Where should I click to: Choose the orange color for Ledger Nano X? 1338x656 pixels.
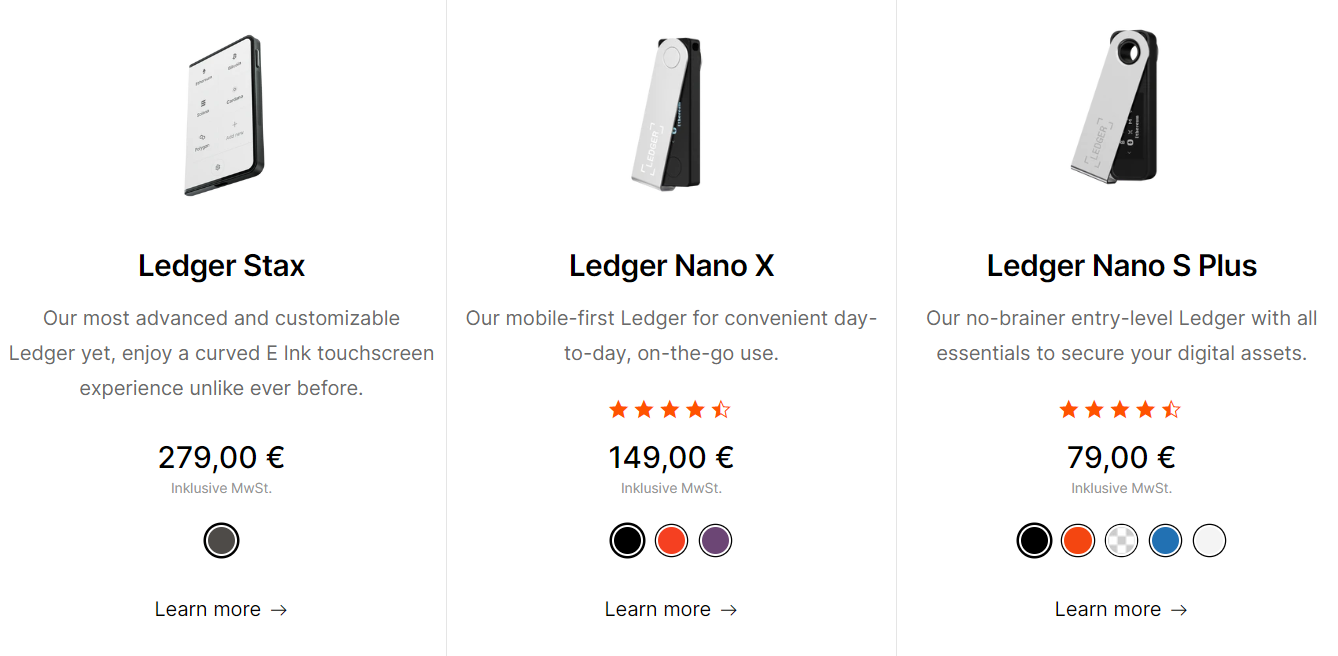[x=672, y=541]
